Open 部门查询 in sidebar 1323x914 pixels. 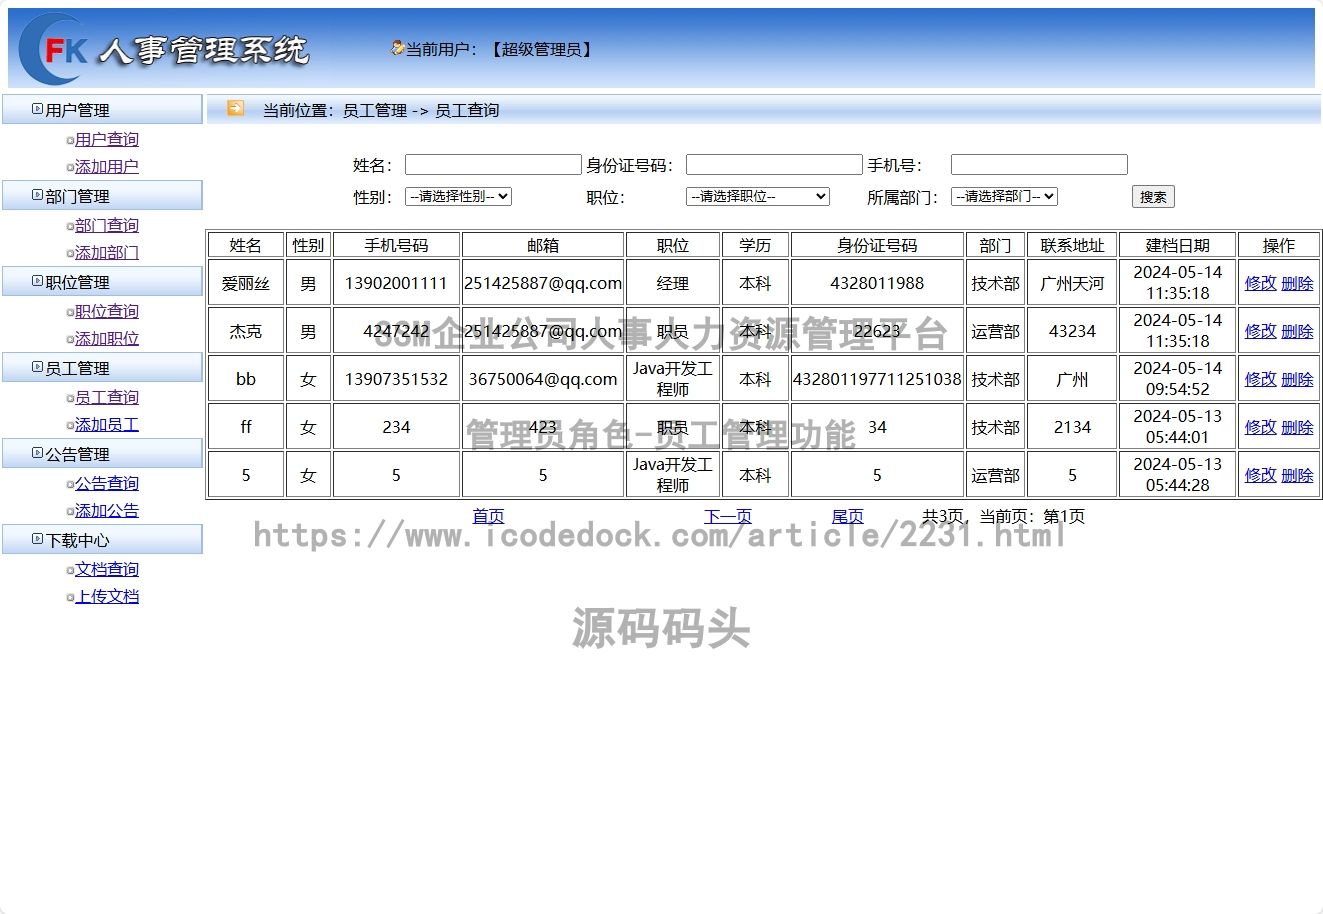coord(107,225)
